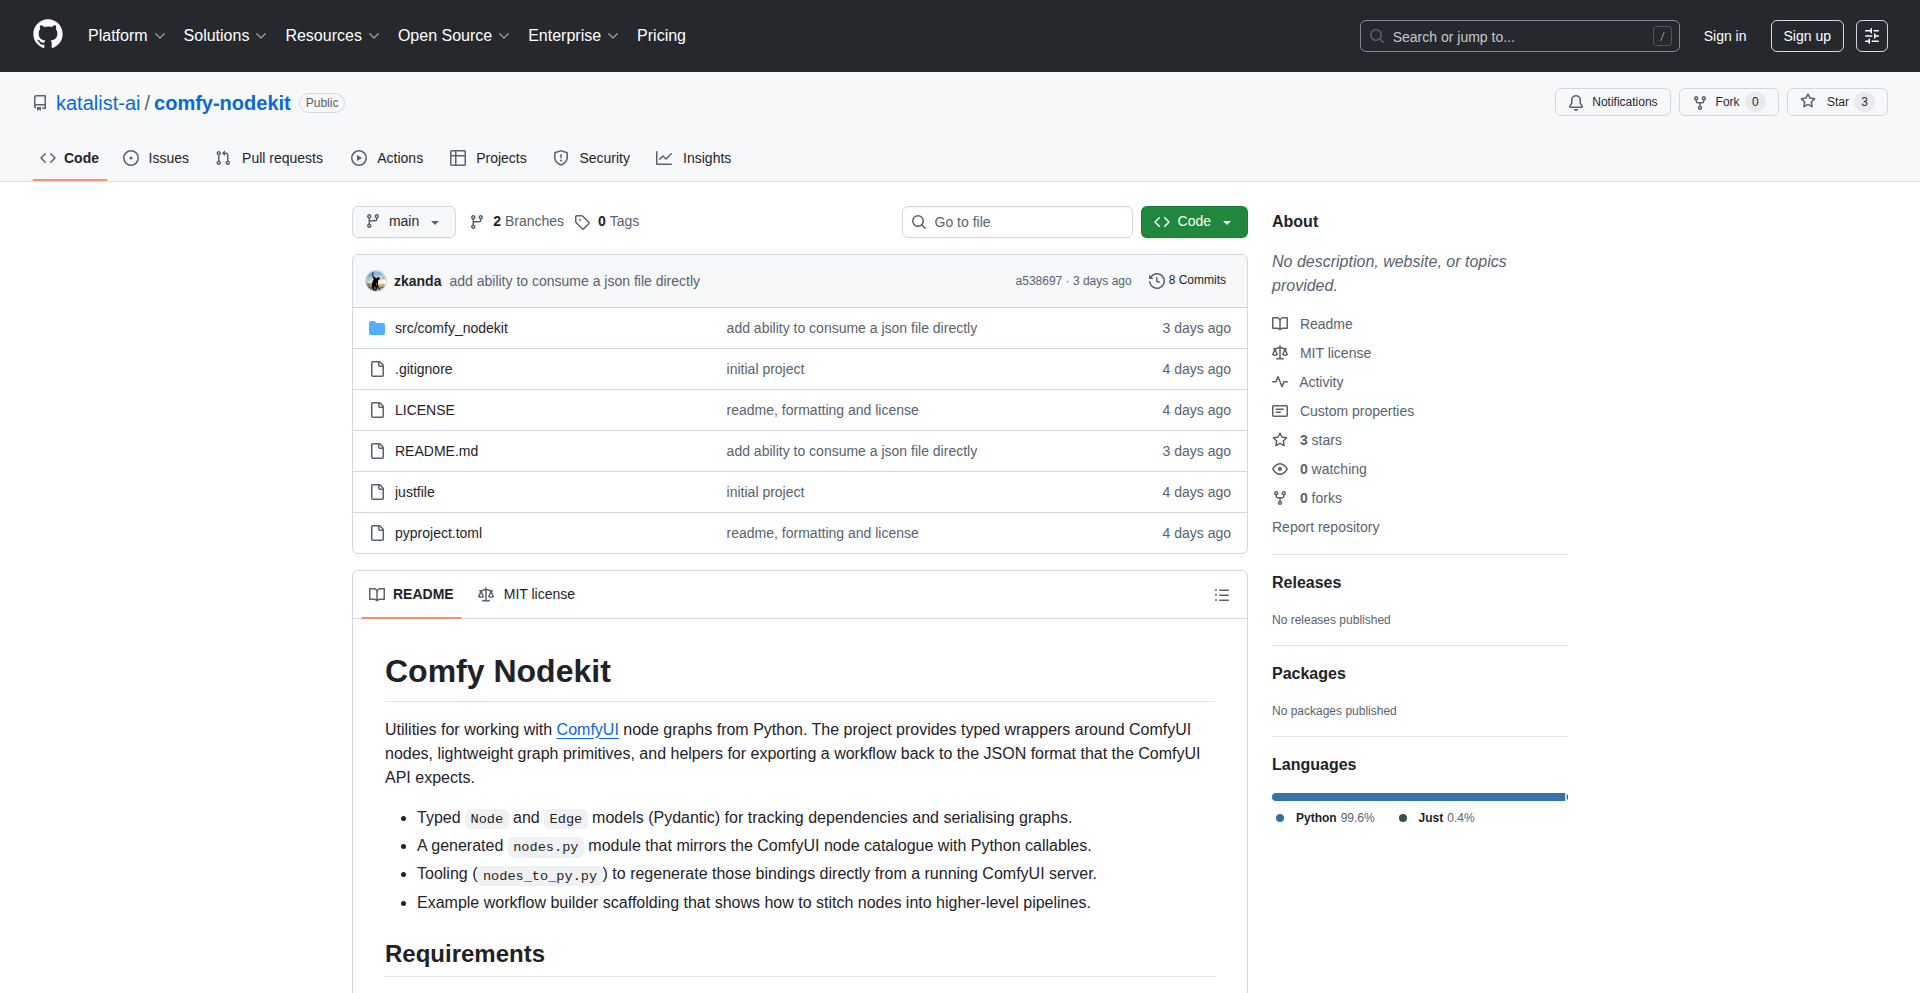Expand the Open Source menu
Viewport: 1920px width, 993px height.
tap(452, 35)
